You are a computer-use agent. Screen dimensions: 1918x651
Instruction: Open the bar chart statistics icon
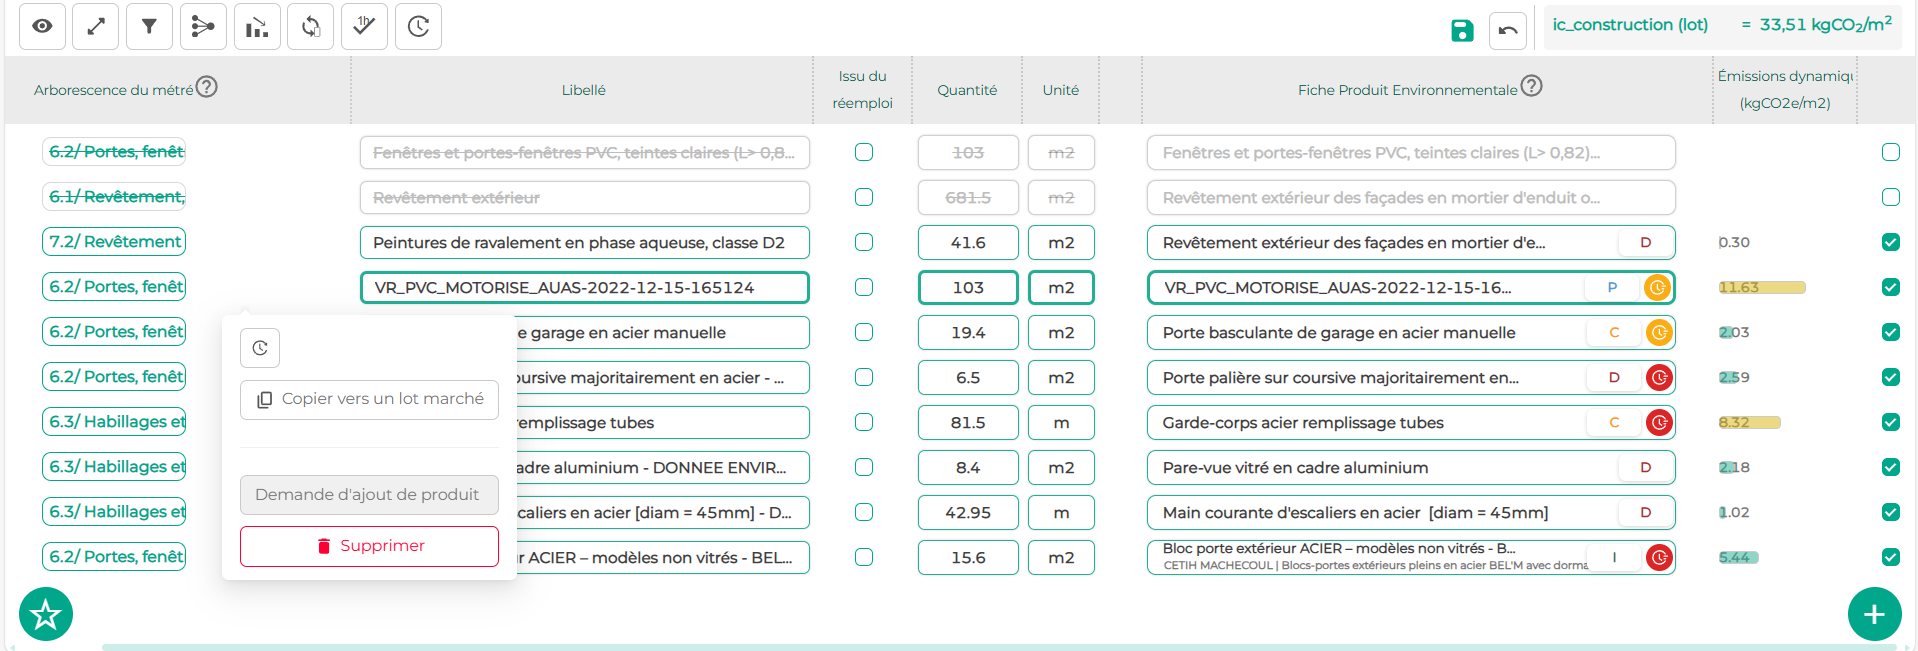coord(257,27)
